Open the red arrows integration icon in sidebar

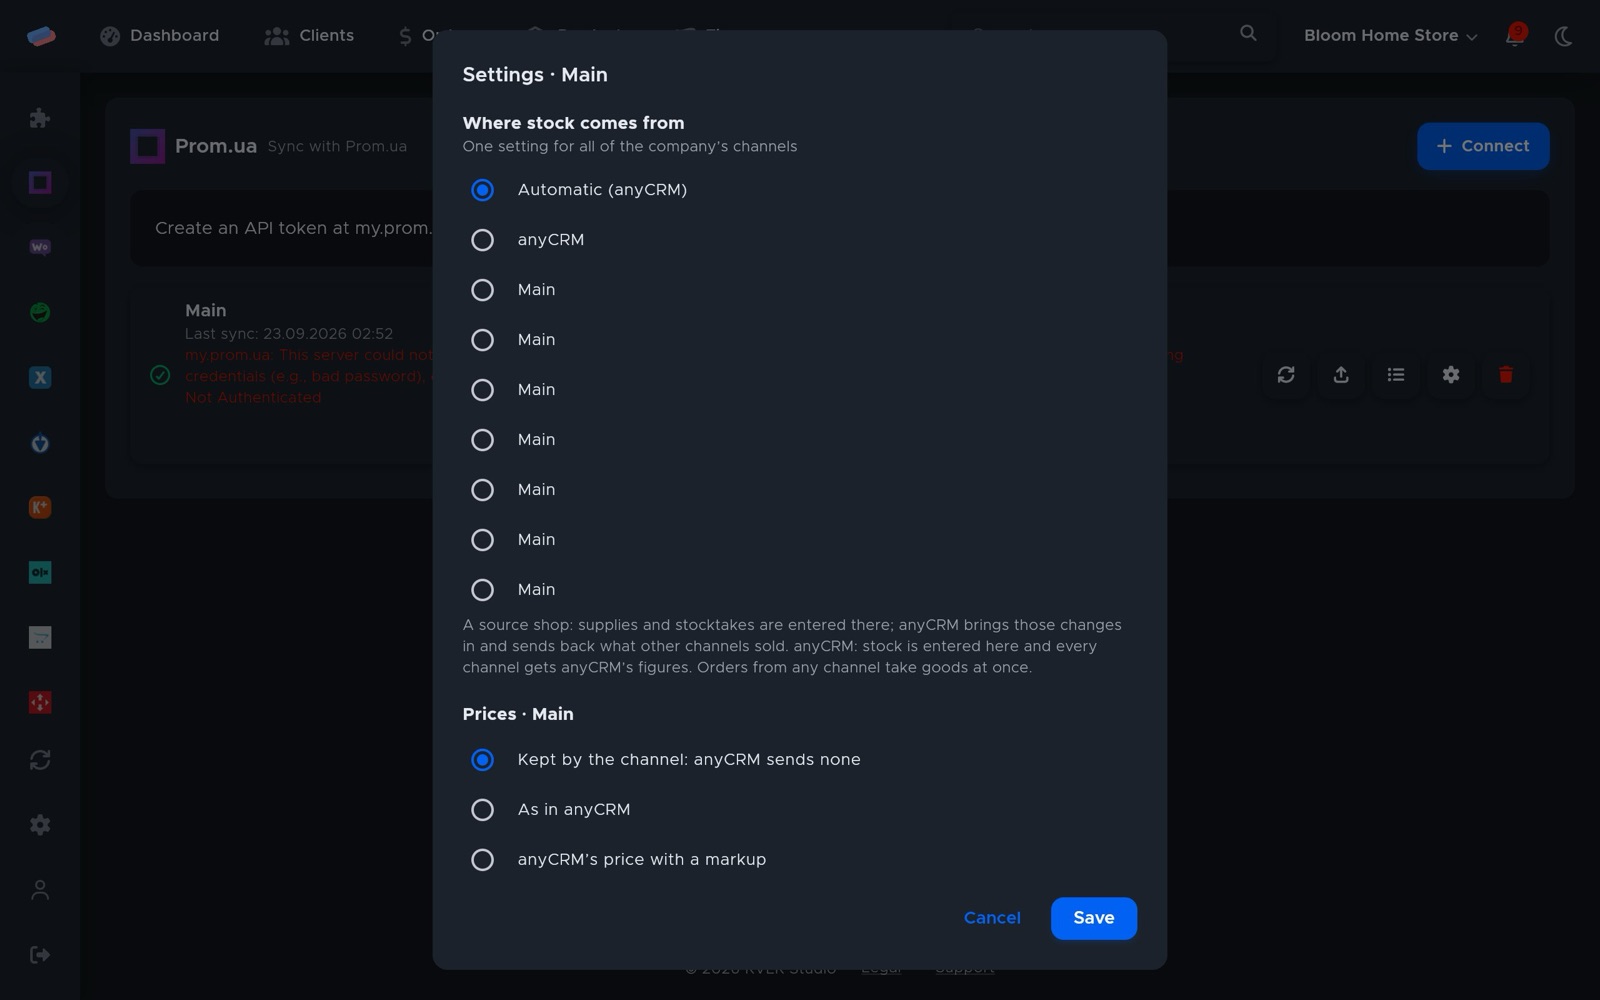[40, 702]
